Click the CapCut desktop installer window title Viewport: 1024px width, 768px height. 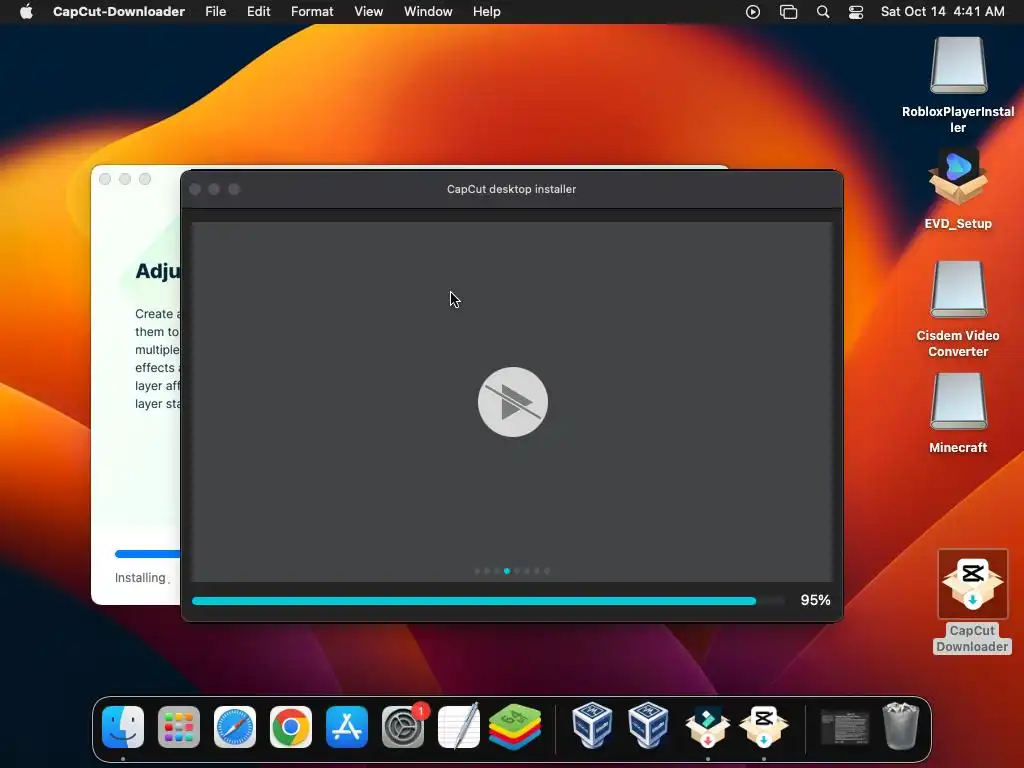511,189
